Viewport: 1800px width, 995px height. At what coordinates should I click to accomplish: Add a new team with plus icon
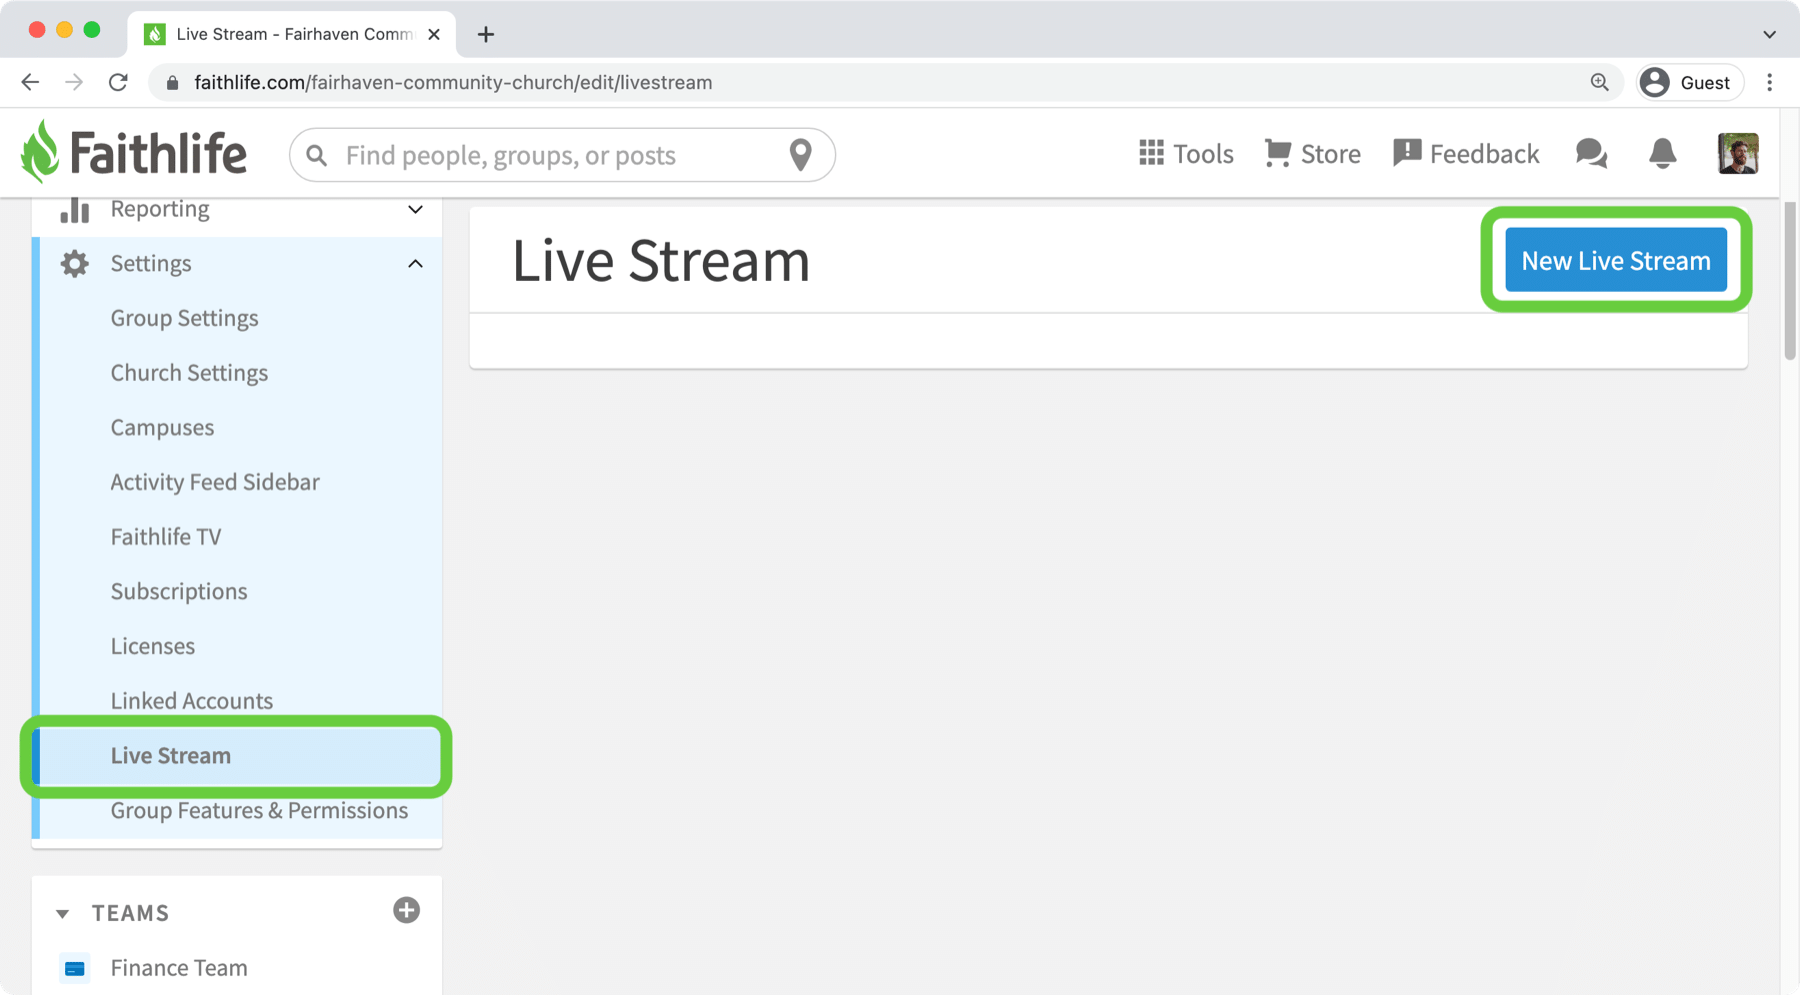[x=406, y=910]
